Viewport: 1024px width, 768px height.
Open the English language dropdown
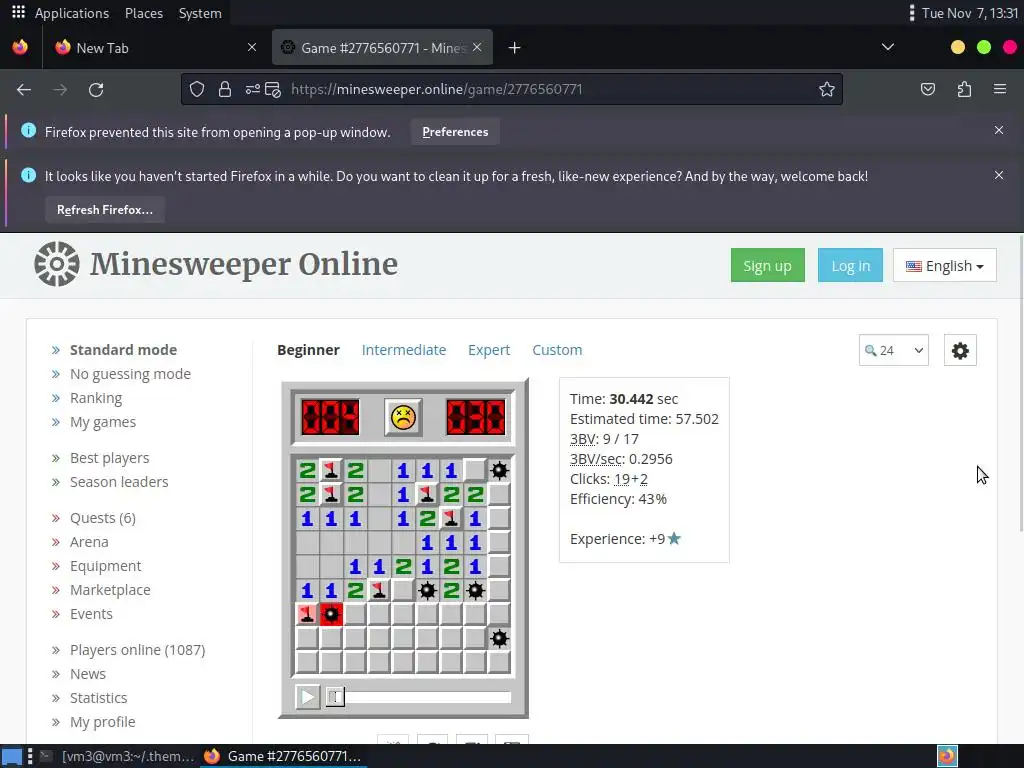pos(944,266)
